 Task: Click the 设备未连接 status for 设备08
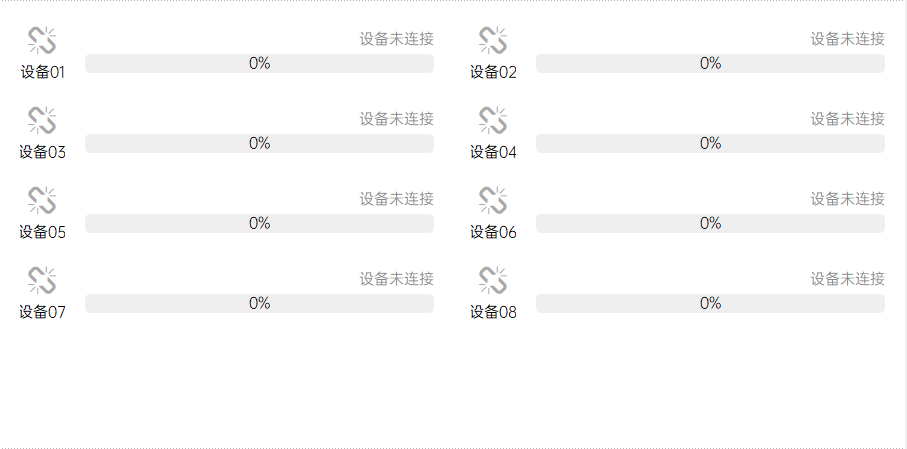coord(847,279)
